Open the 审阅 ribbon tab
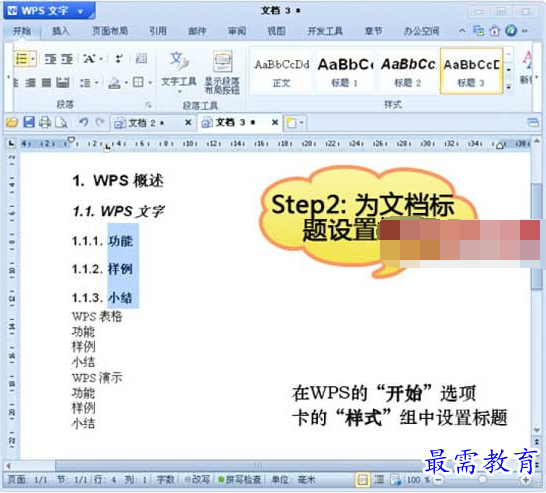Viewport: 546px width, 493px height. (237, 31)
